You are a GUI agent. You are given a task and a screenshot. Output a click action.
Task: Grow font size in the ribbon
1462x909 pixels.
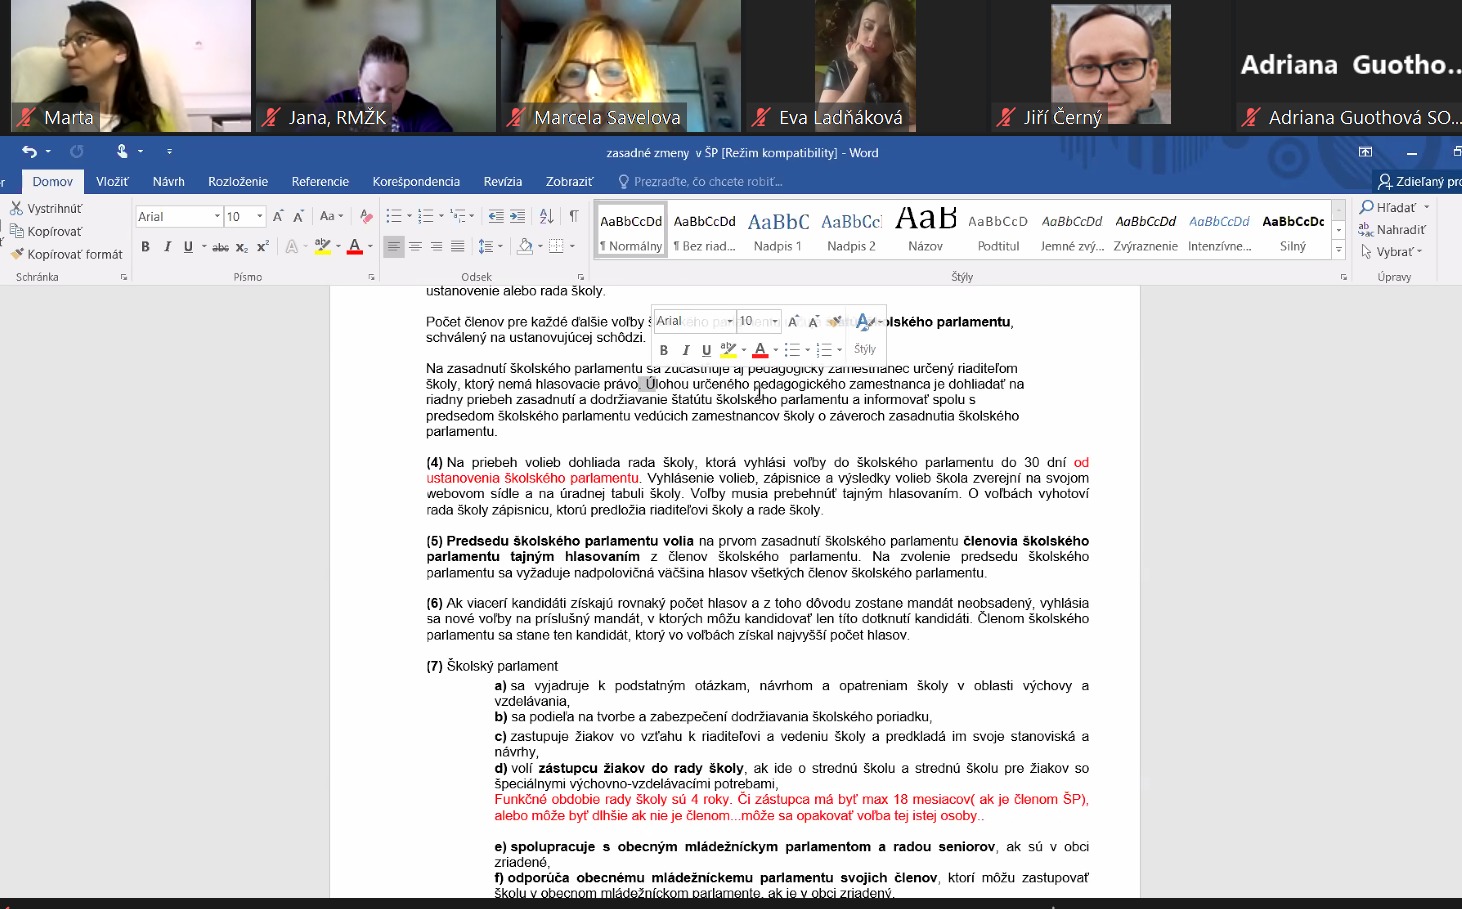[278, 216]
